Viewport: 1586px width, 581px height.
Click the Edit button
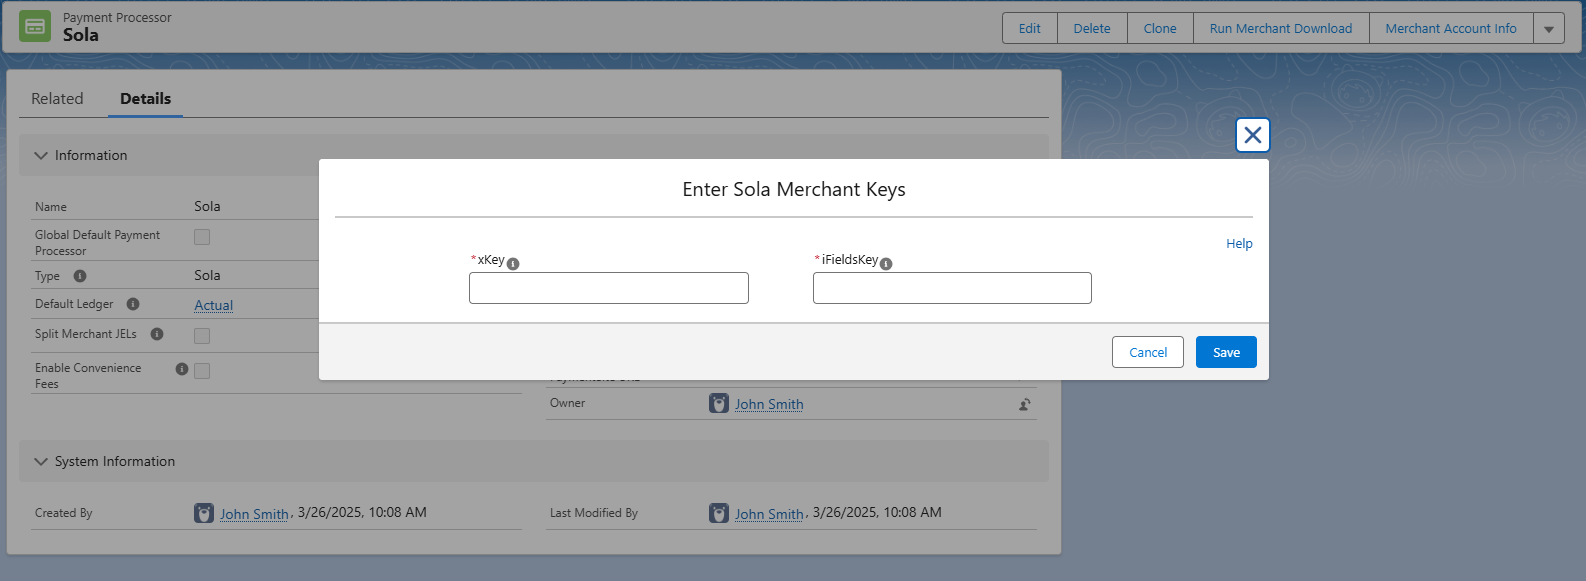tap(1030, 29)
